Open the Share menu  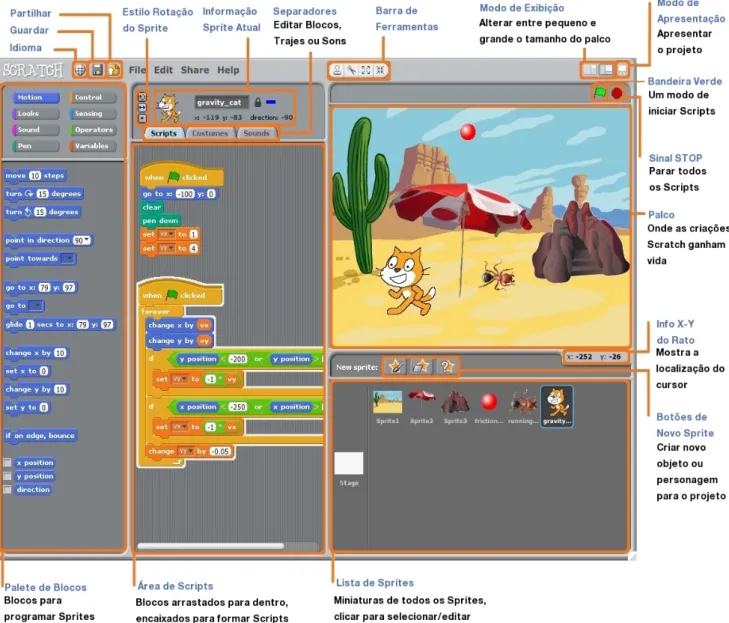pyautogui.click(x=195, y=70)
